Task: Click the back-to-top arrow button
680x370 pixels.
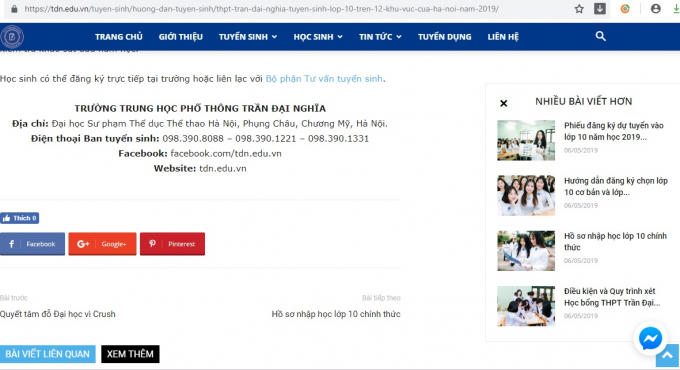Action: point(668,357)
